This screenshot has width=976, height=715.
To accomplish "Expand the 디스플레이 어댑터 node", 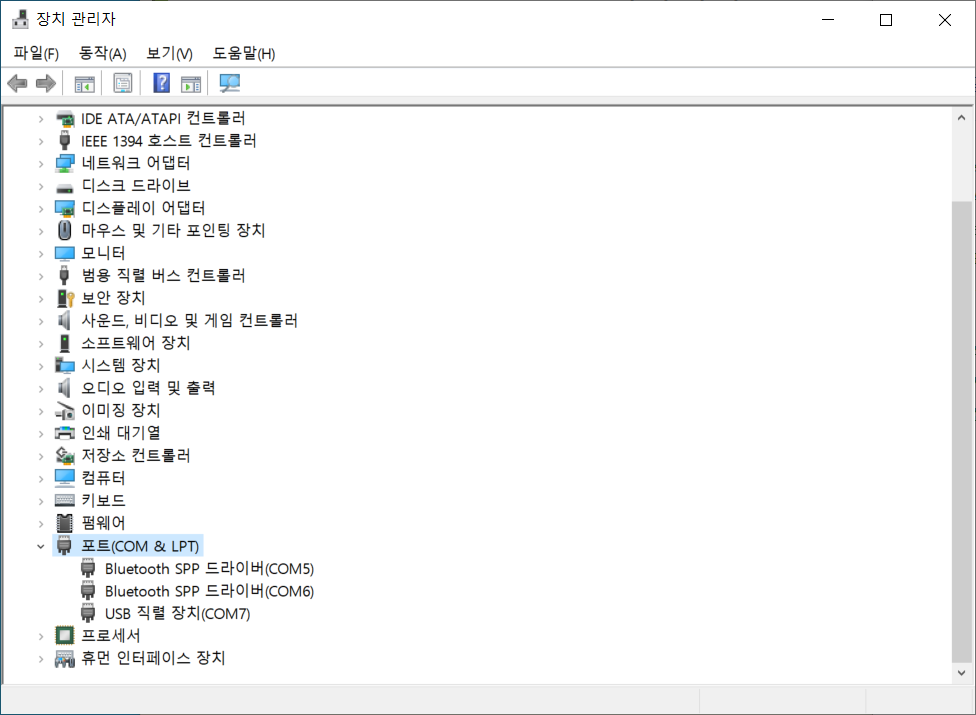I will tap(40, 208).
